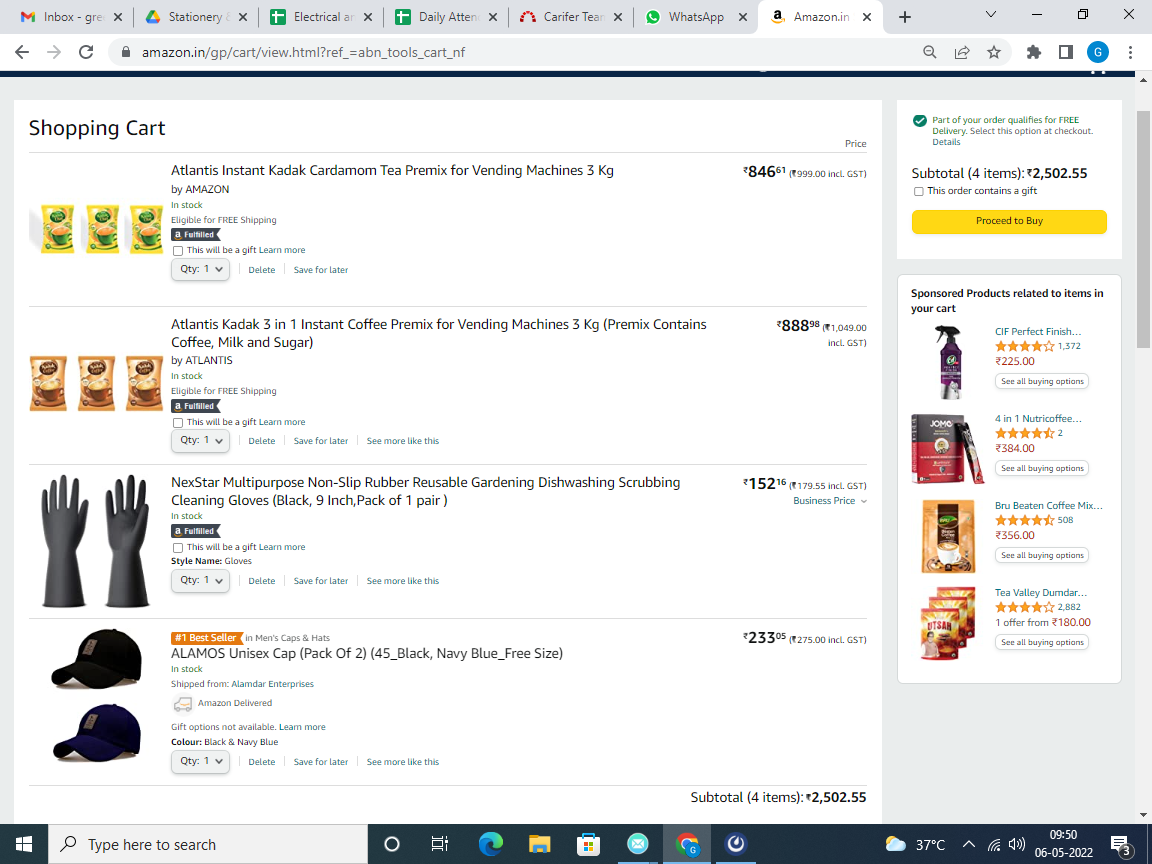This screenshot has width=1152, height=864.
Task: Open the notification center icon
Action: [x=1120, y=844]
